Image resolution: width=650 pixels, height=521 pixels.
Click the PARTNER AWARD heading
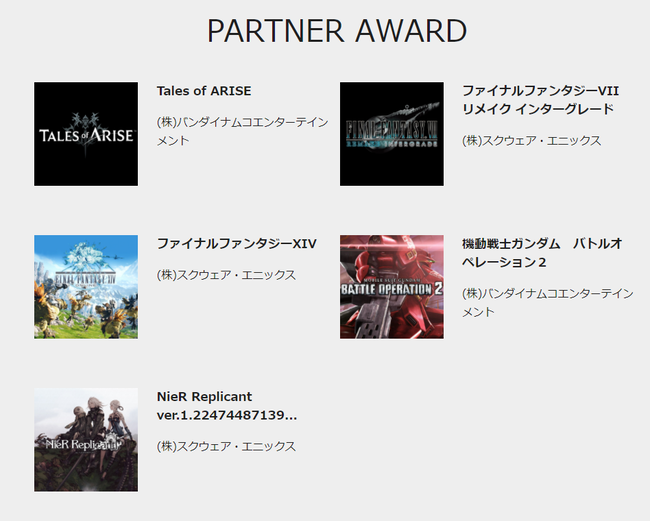[337, 31]
